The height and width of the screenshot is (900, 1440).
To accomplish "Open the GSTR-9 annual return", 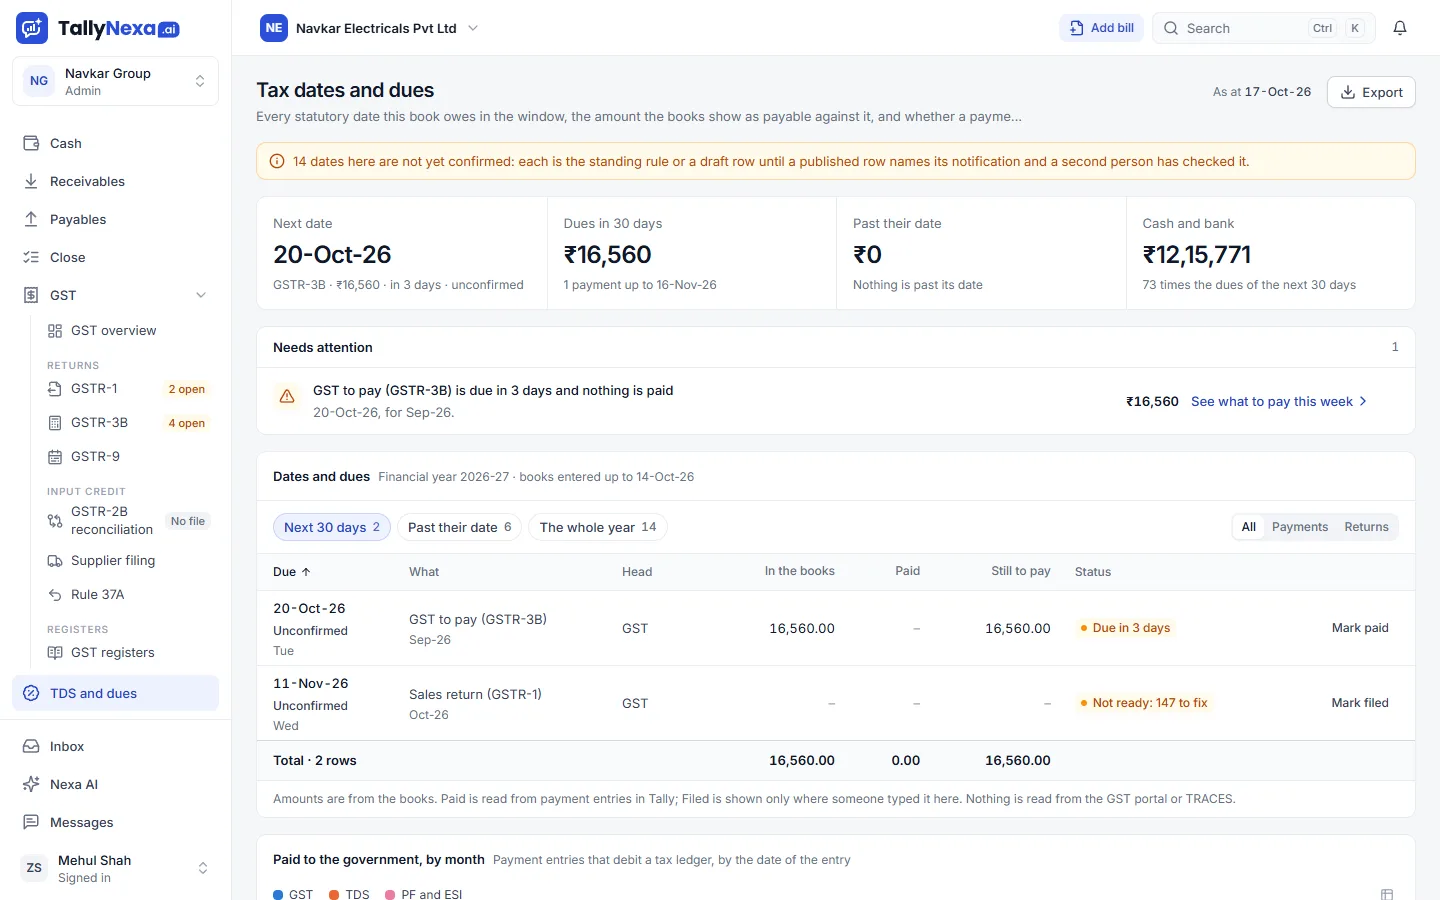I will point(128,456).
